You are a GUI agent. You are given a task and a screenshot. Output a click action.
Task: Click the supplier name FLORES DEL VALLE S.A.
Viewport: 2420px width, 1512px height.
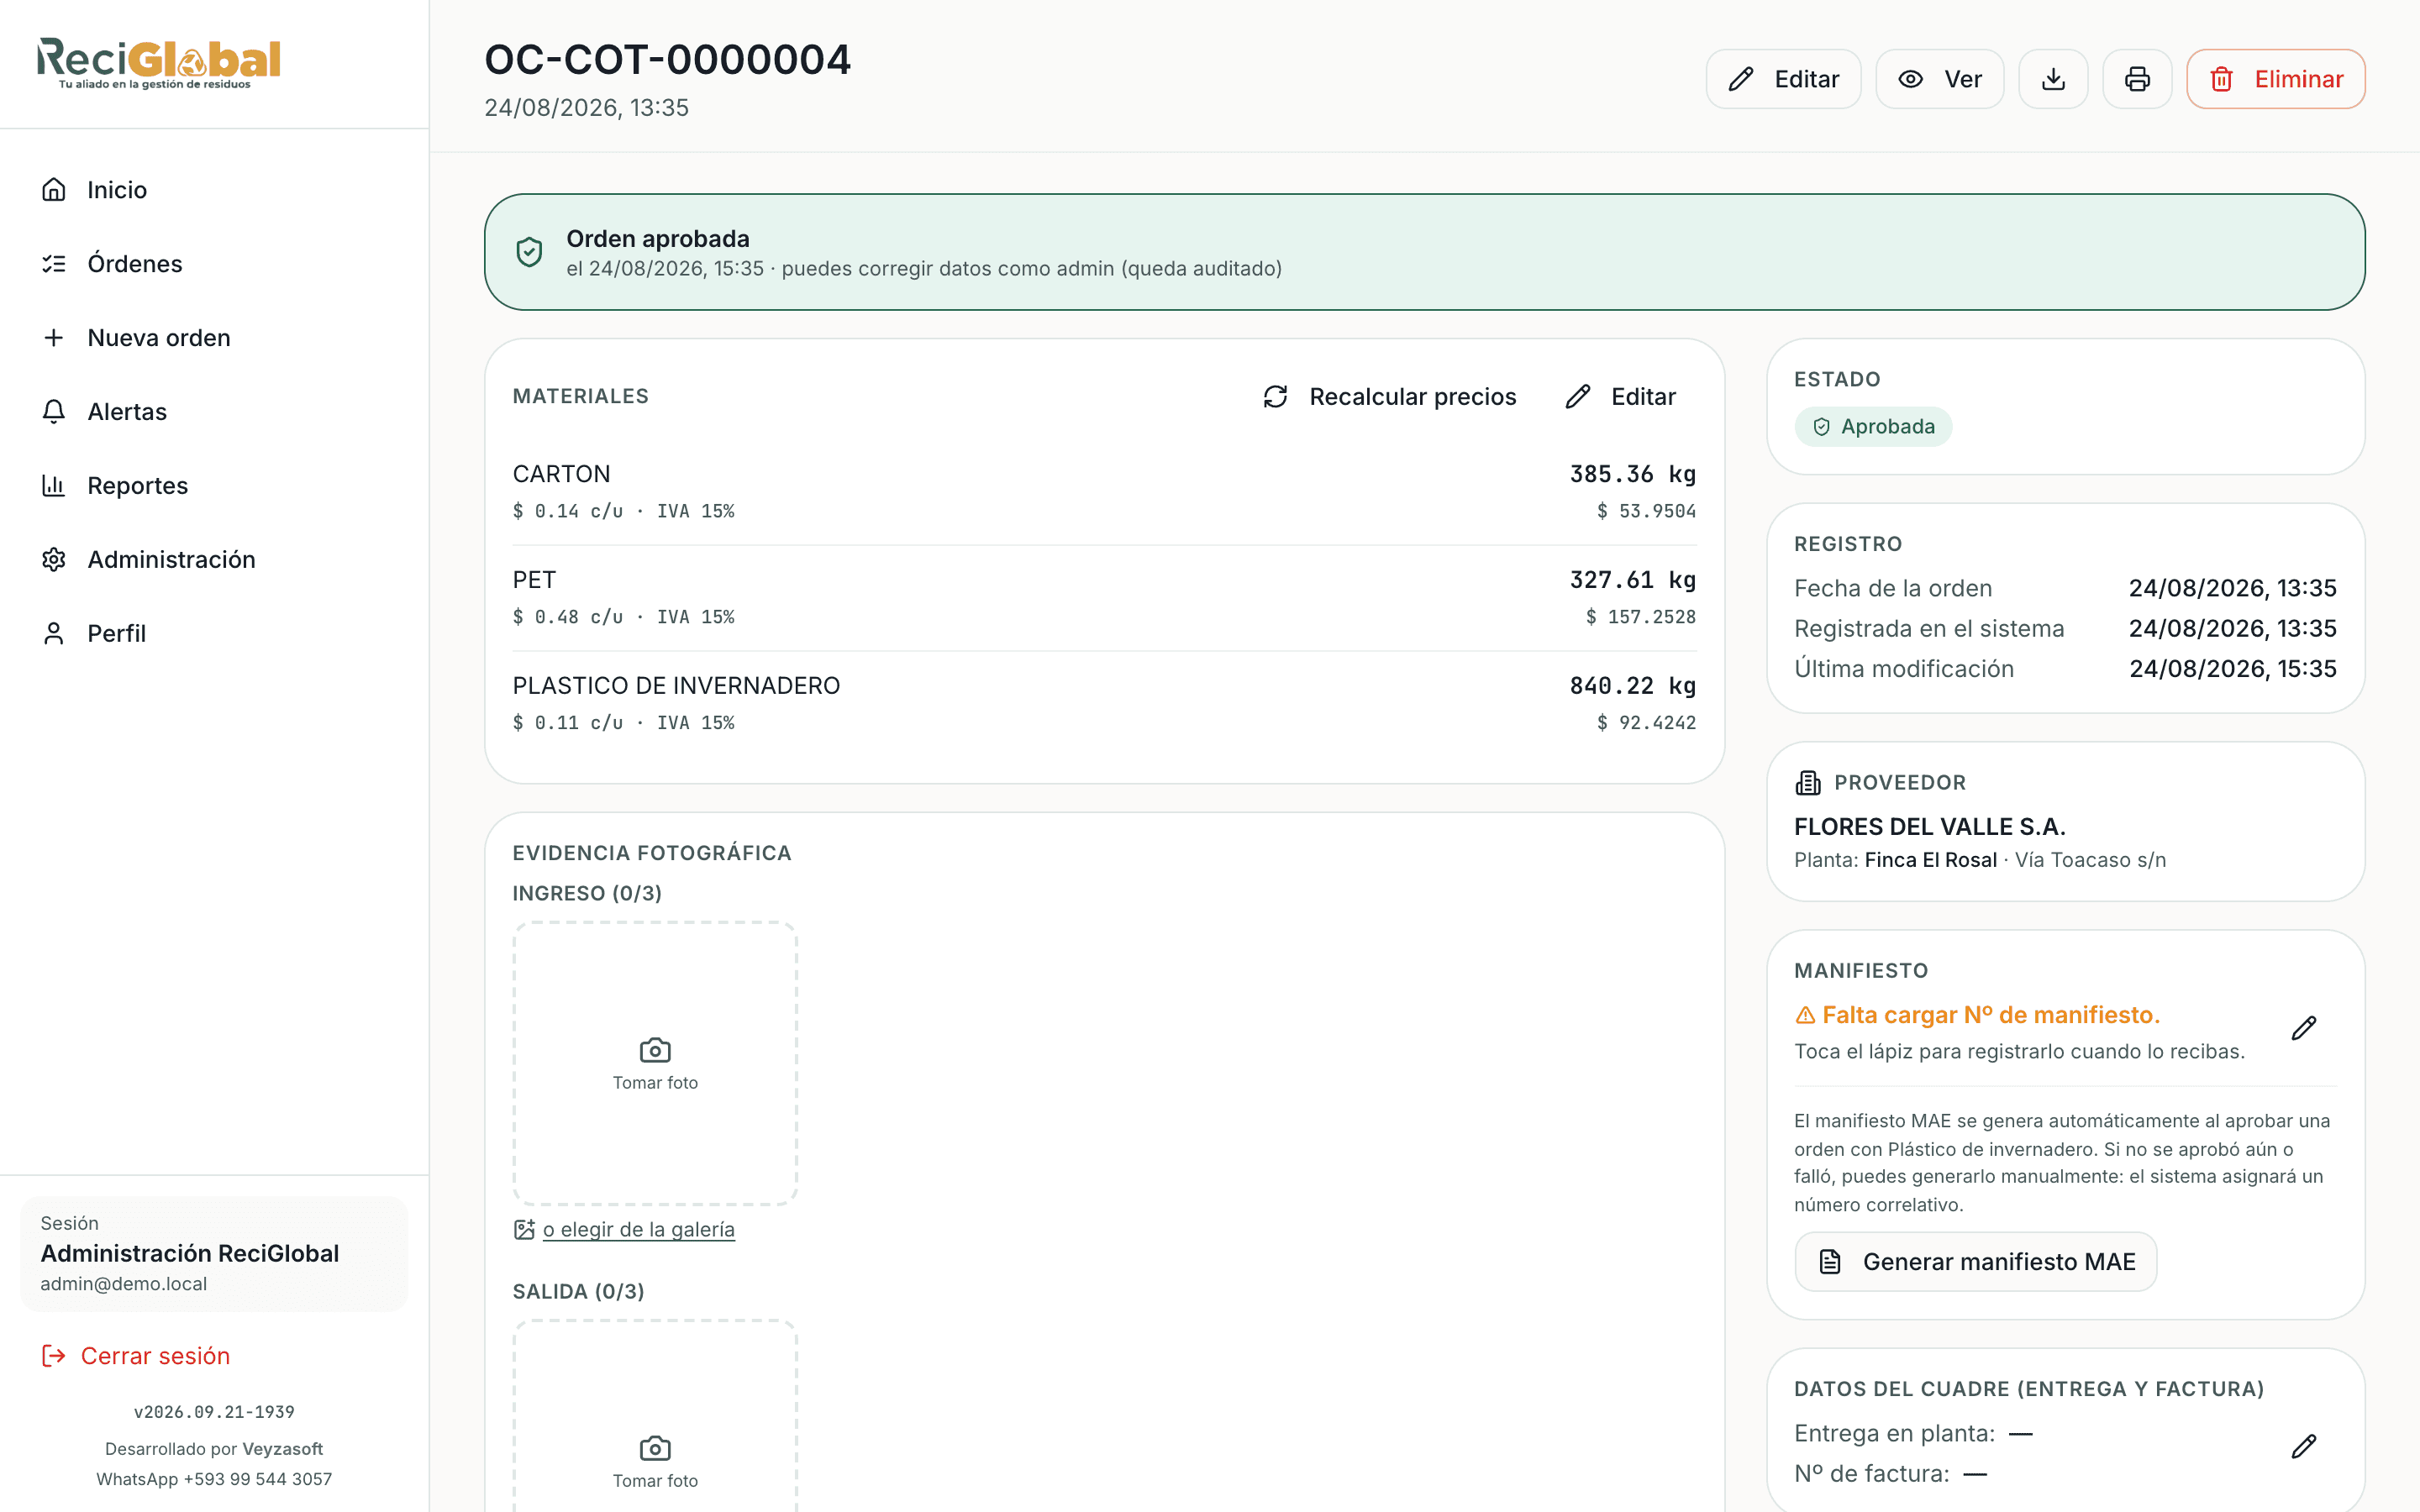pos(1930,827)
